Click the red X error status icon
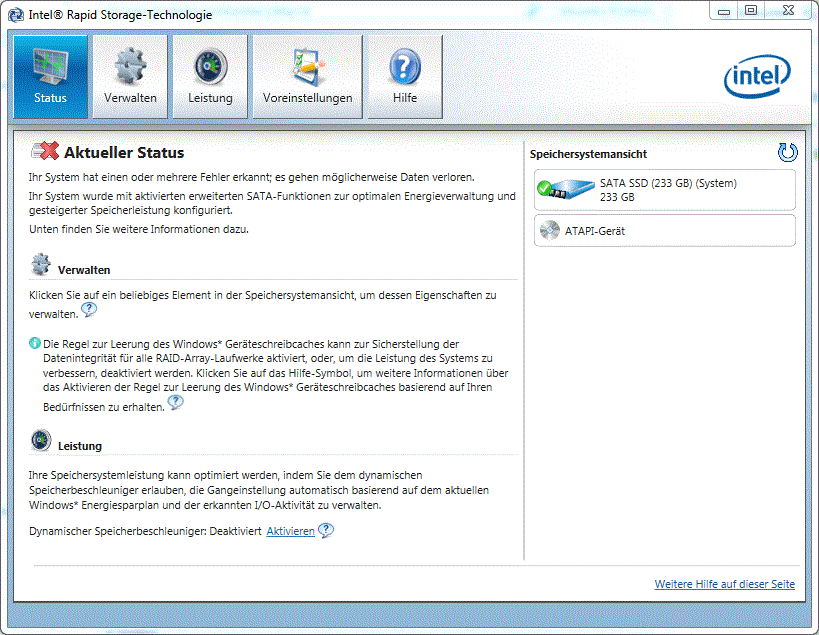The height and width of the screenshot is (635, 819). 45,151
